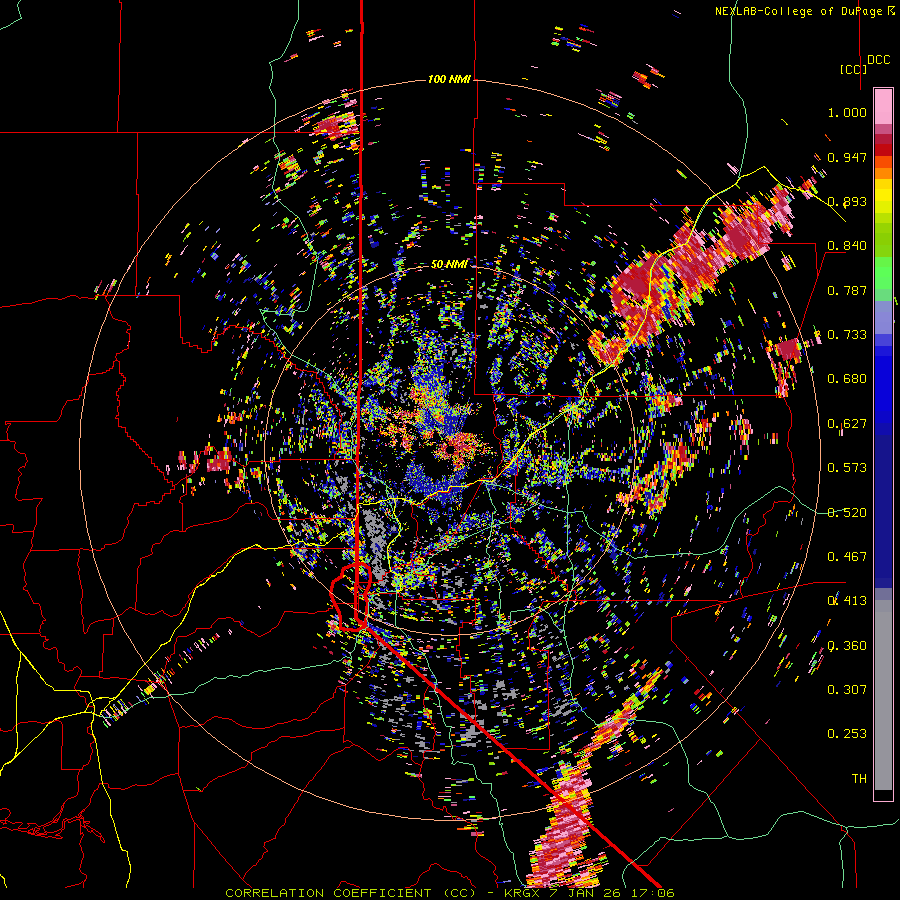Click the 0.467 value on the color scale
The height and width of the screenshot is (900, 900).
click(847, 557)
